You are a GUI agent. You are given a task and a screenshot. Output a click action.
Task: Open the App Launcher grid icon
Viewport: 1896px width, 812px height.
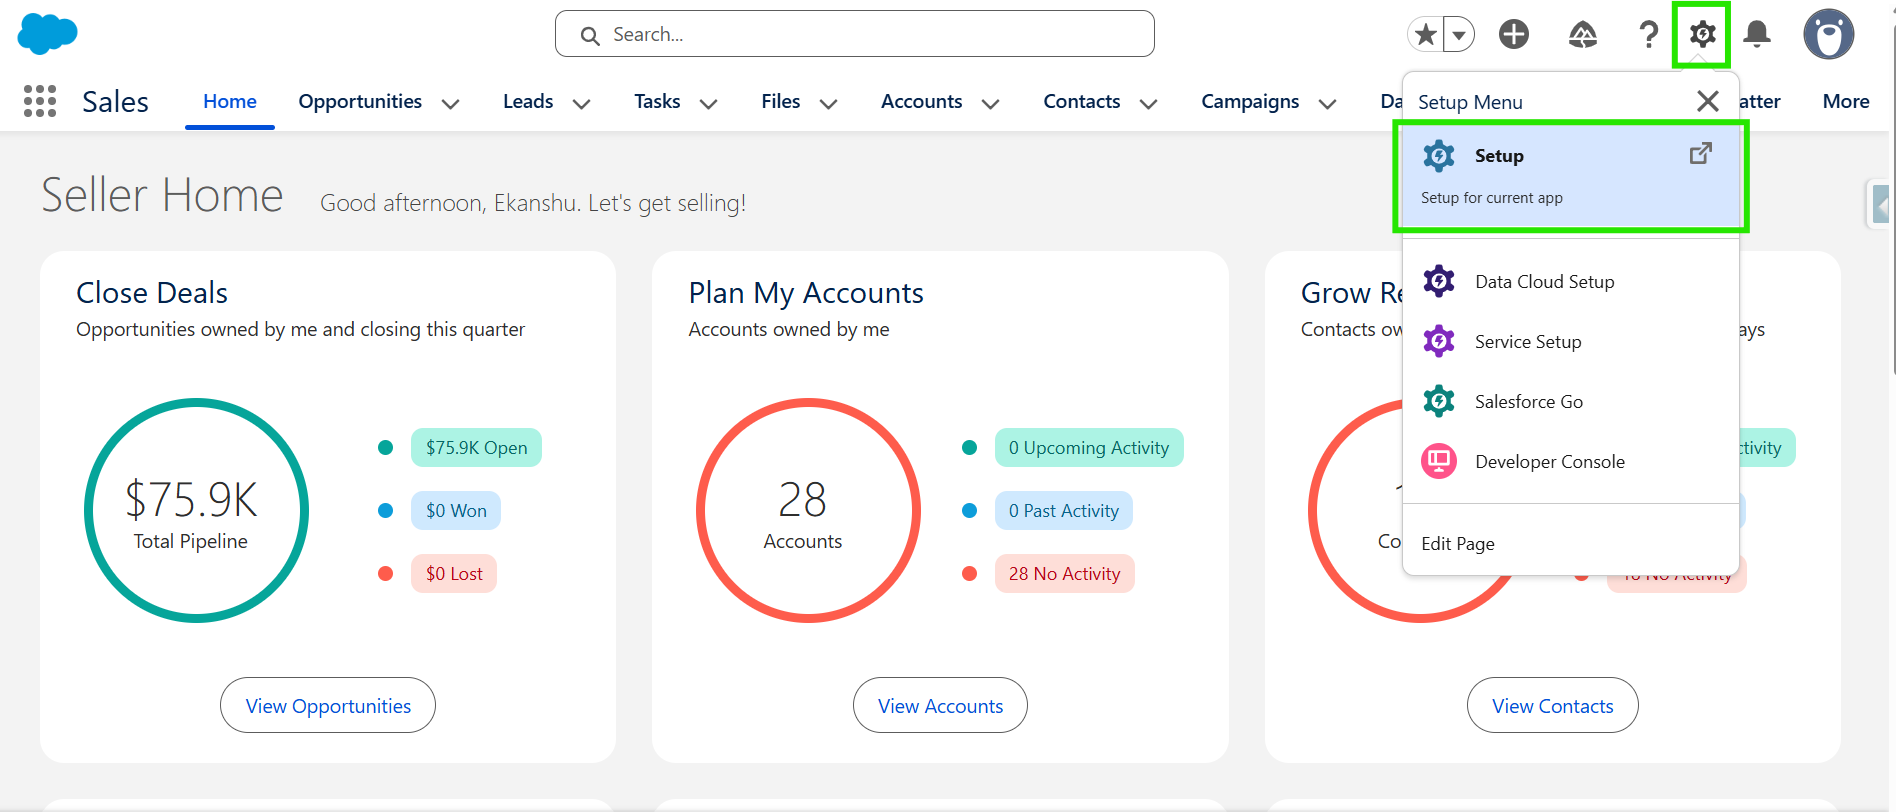pyautogui.click(x=40, y=101)
